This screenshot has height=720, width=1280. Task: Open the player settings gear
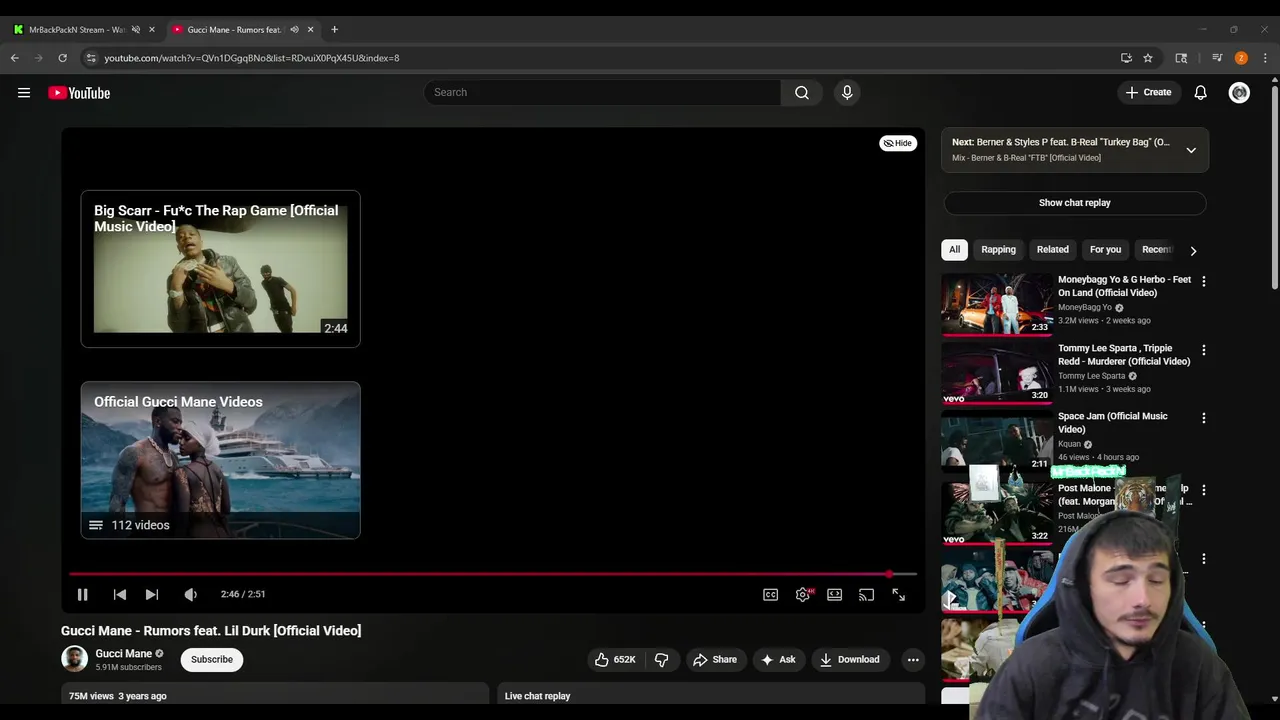[803, 595]
